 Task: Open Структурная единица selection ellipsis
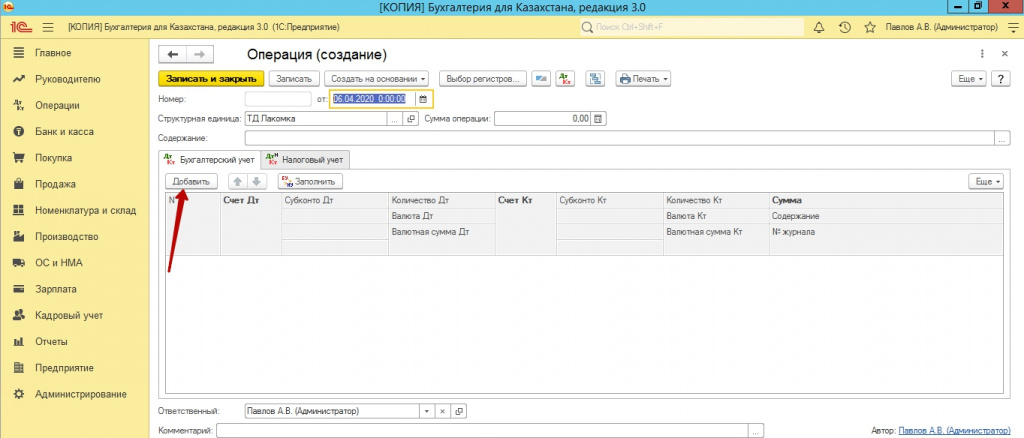[394, 119]
